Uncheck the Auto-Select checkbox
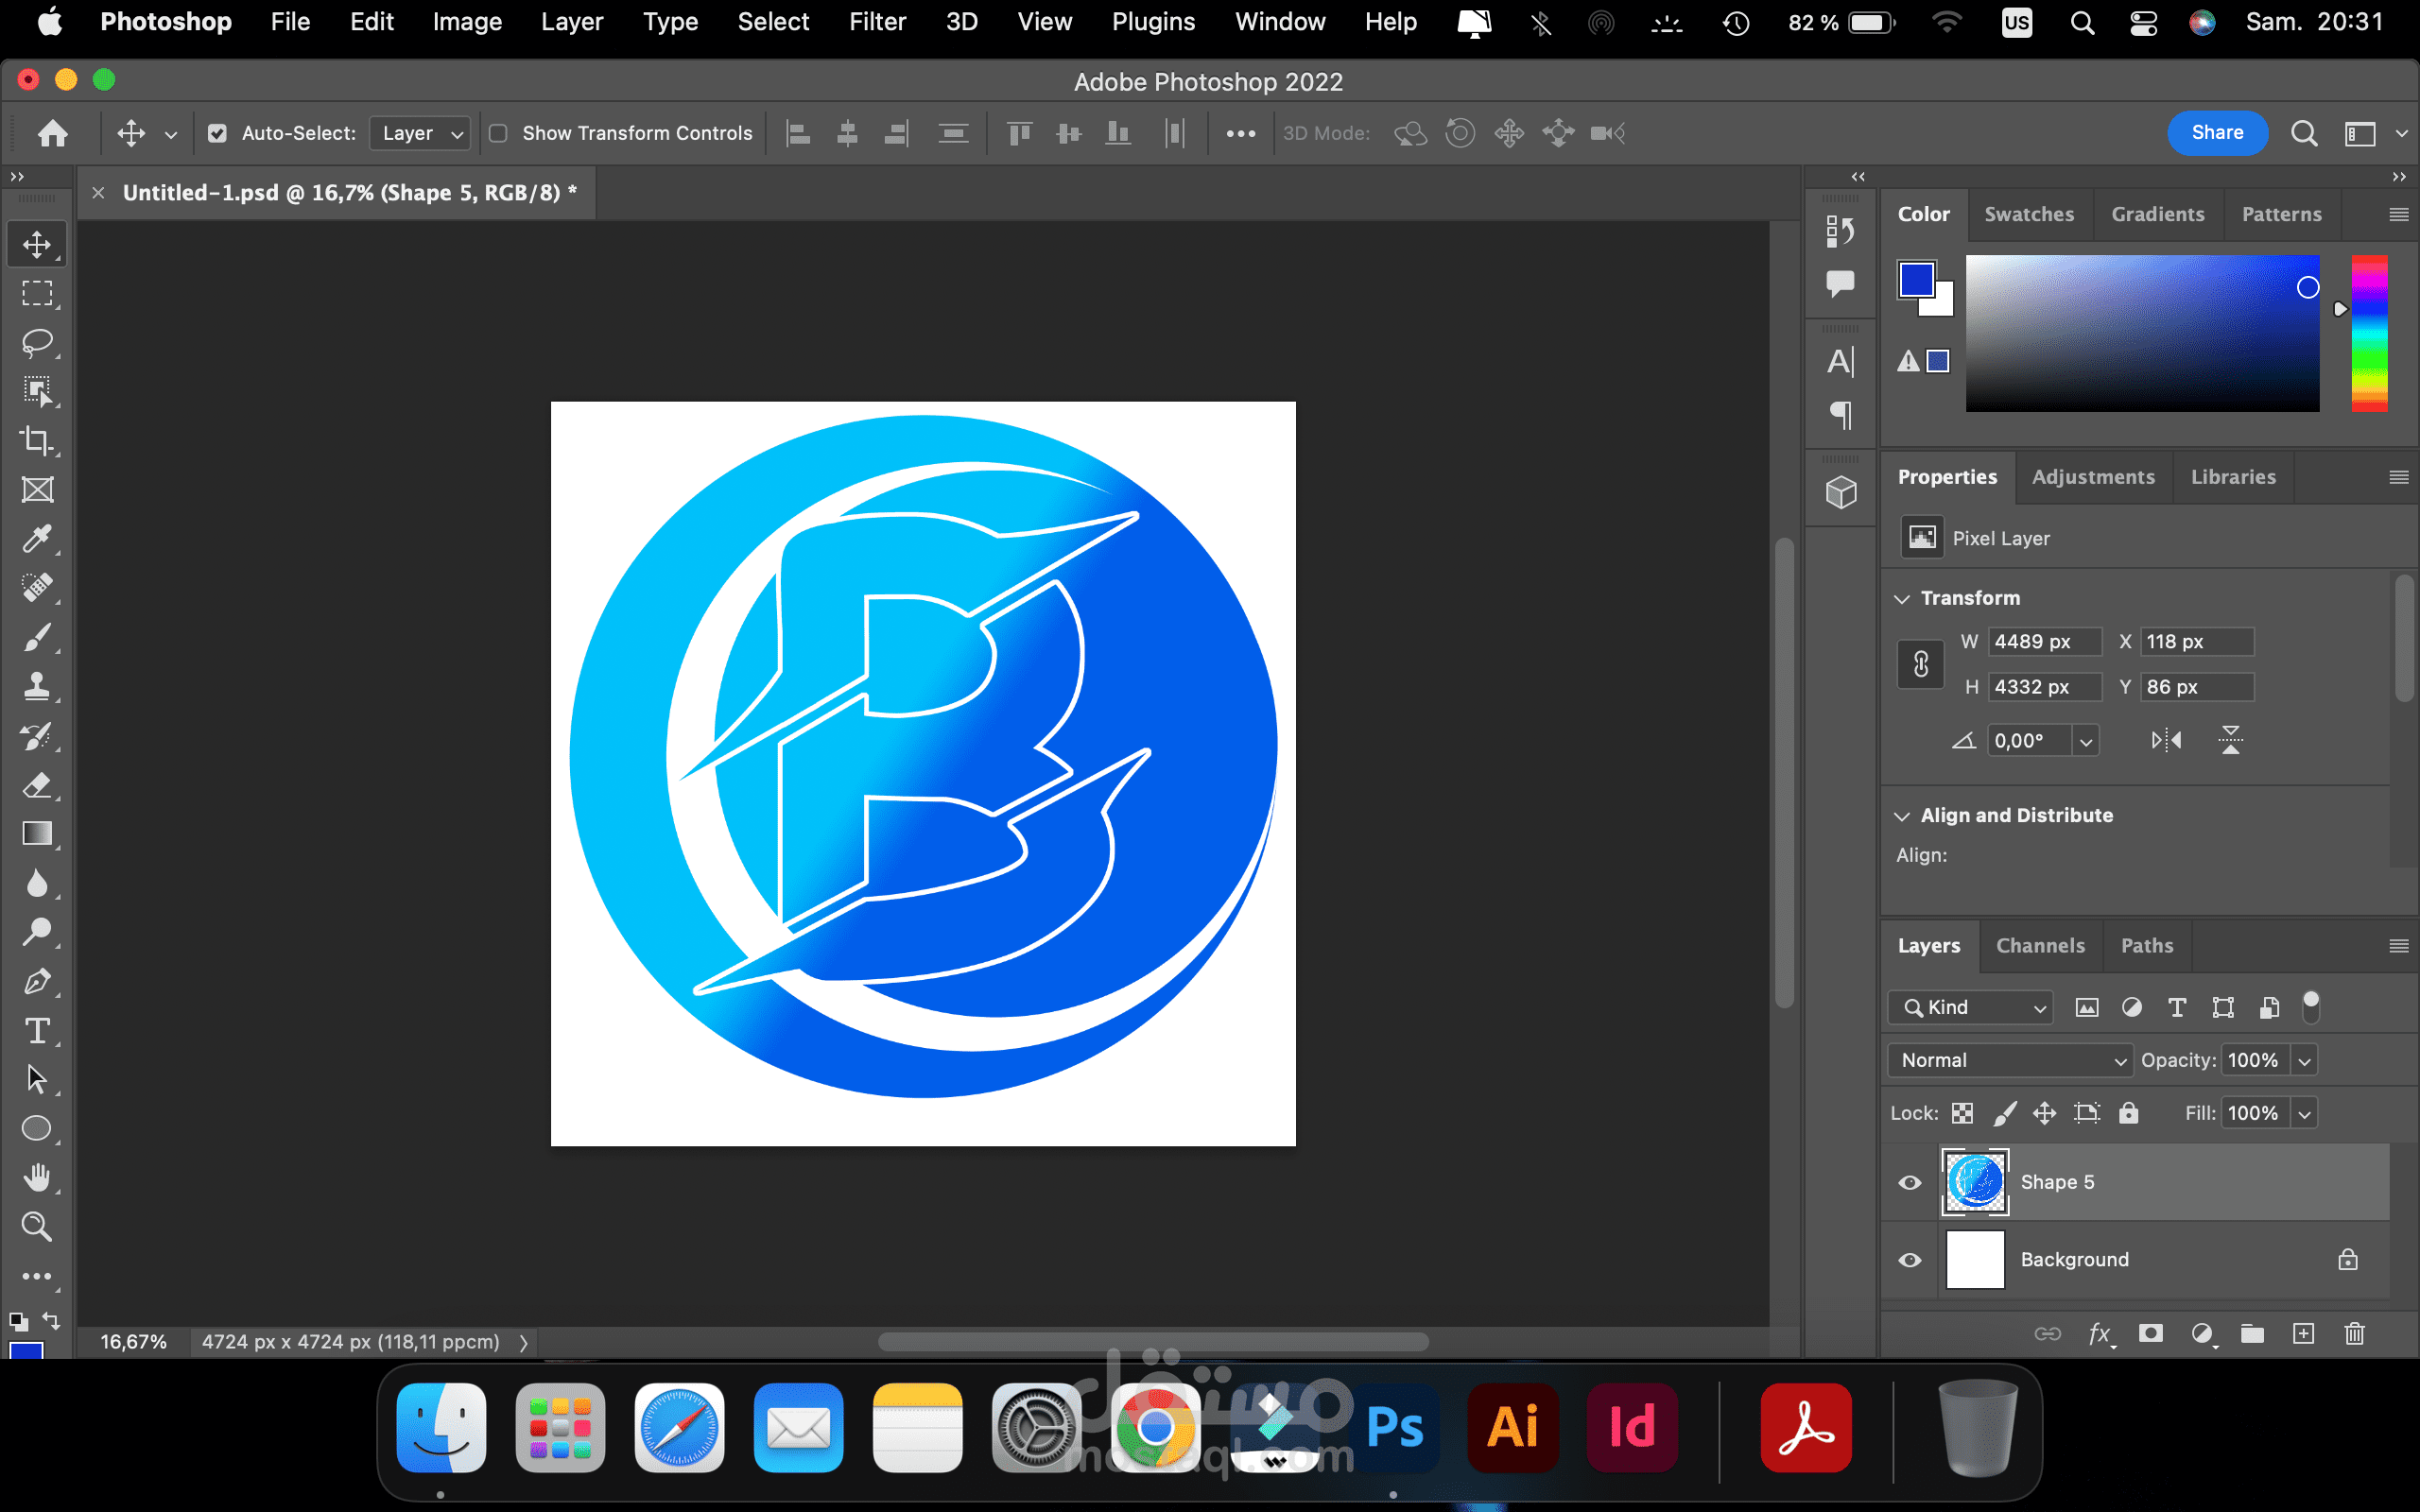This screenshot has height=1512, width=2420. [x=217, y=133]
